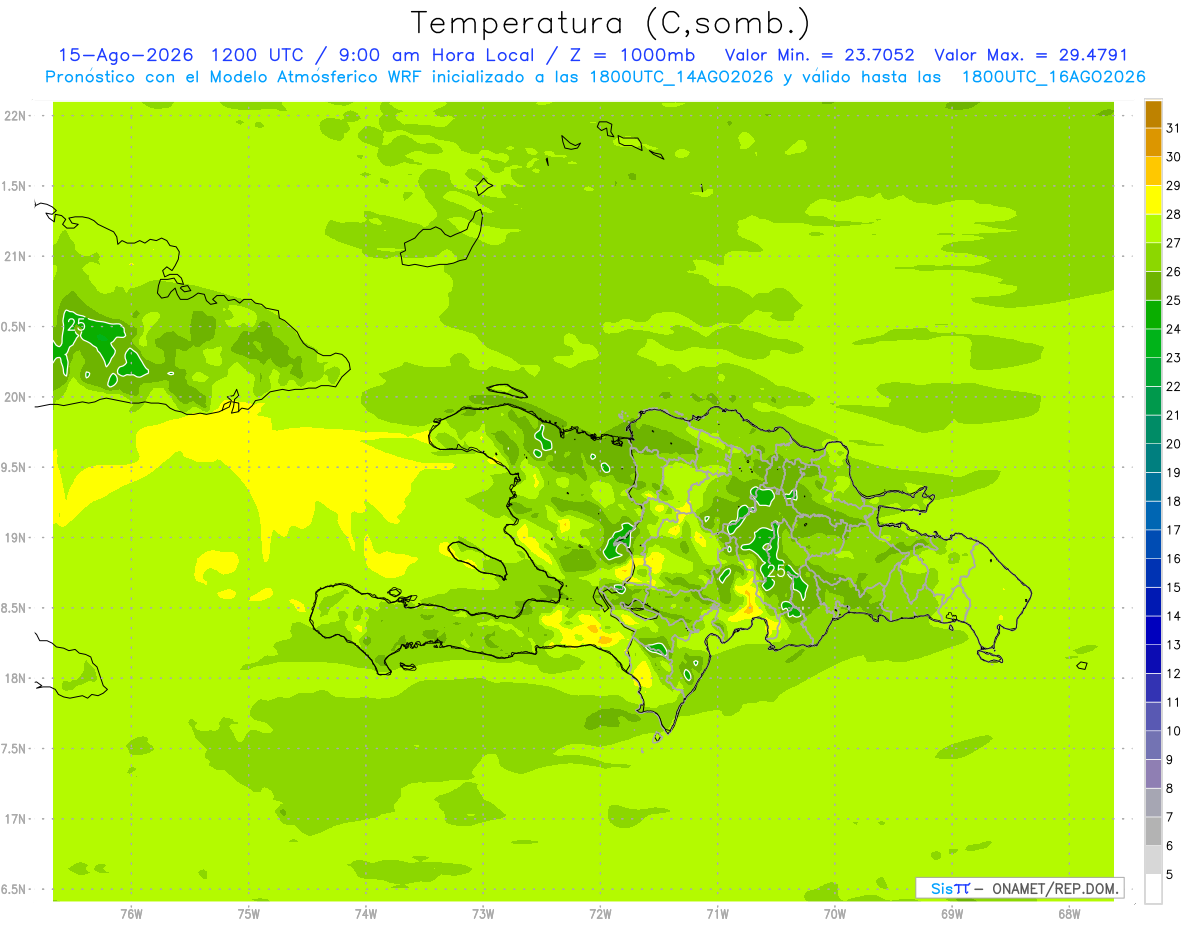This screenshot has height=927, width=1200.
Task: Click the title "Temperatura (C,somb.)"
Action: (611, 23)
